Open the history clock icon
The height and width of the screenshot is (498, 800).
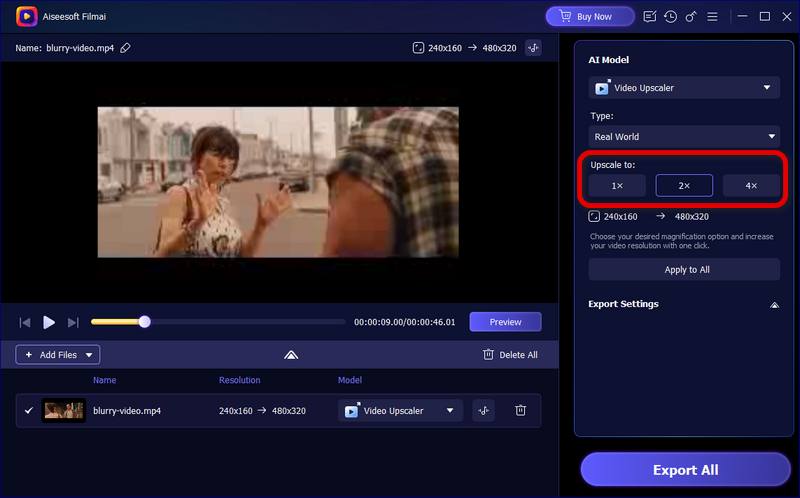670,17
